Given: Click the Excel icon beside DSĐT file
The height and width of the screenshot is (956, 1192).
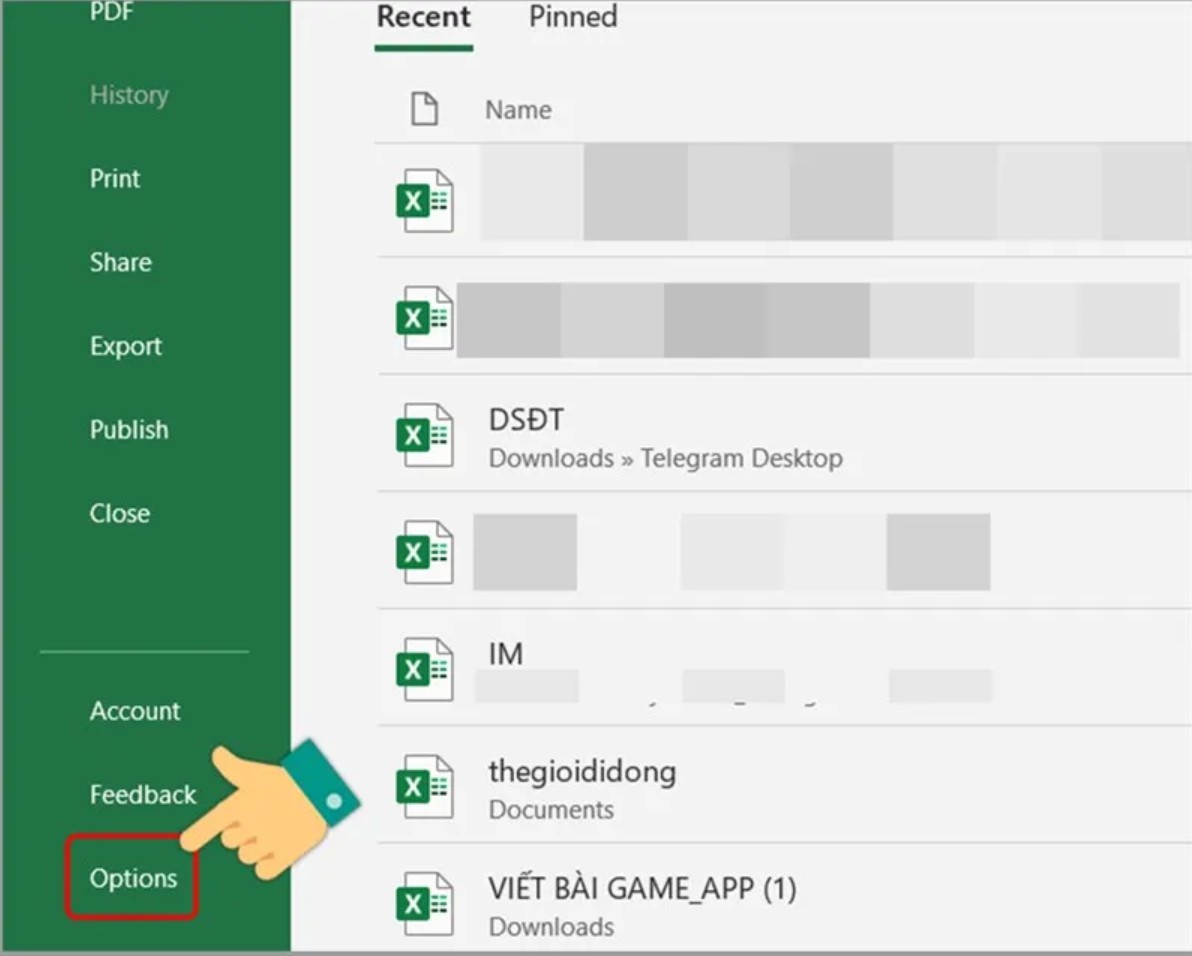Looking at the screenshot, I should (x=424, y=435).
